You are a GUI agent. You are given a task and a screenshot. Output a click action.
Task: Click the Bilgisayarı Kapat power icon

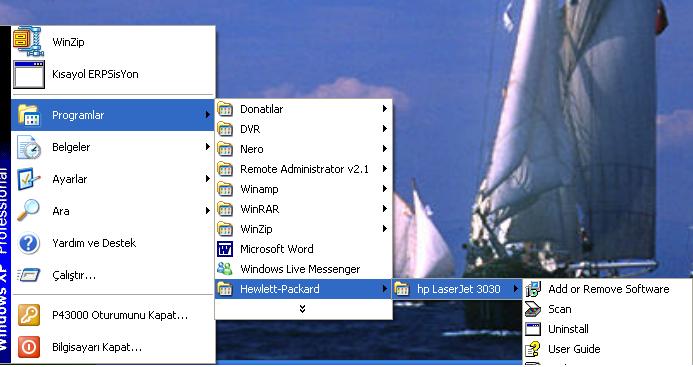[29, 347]
